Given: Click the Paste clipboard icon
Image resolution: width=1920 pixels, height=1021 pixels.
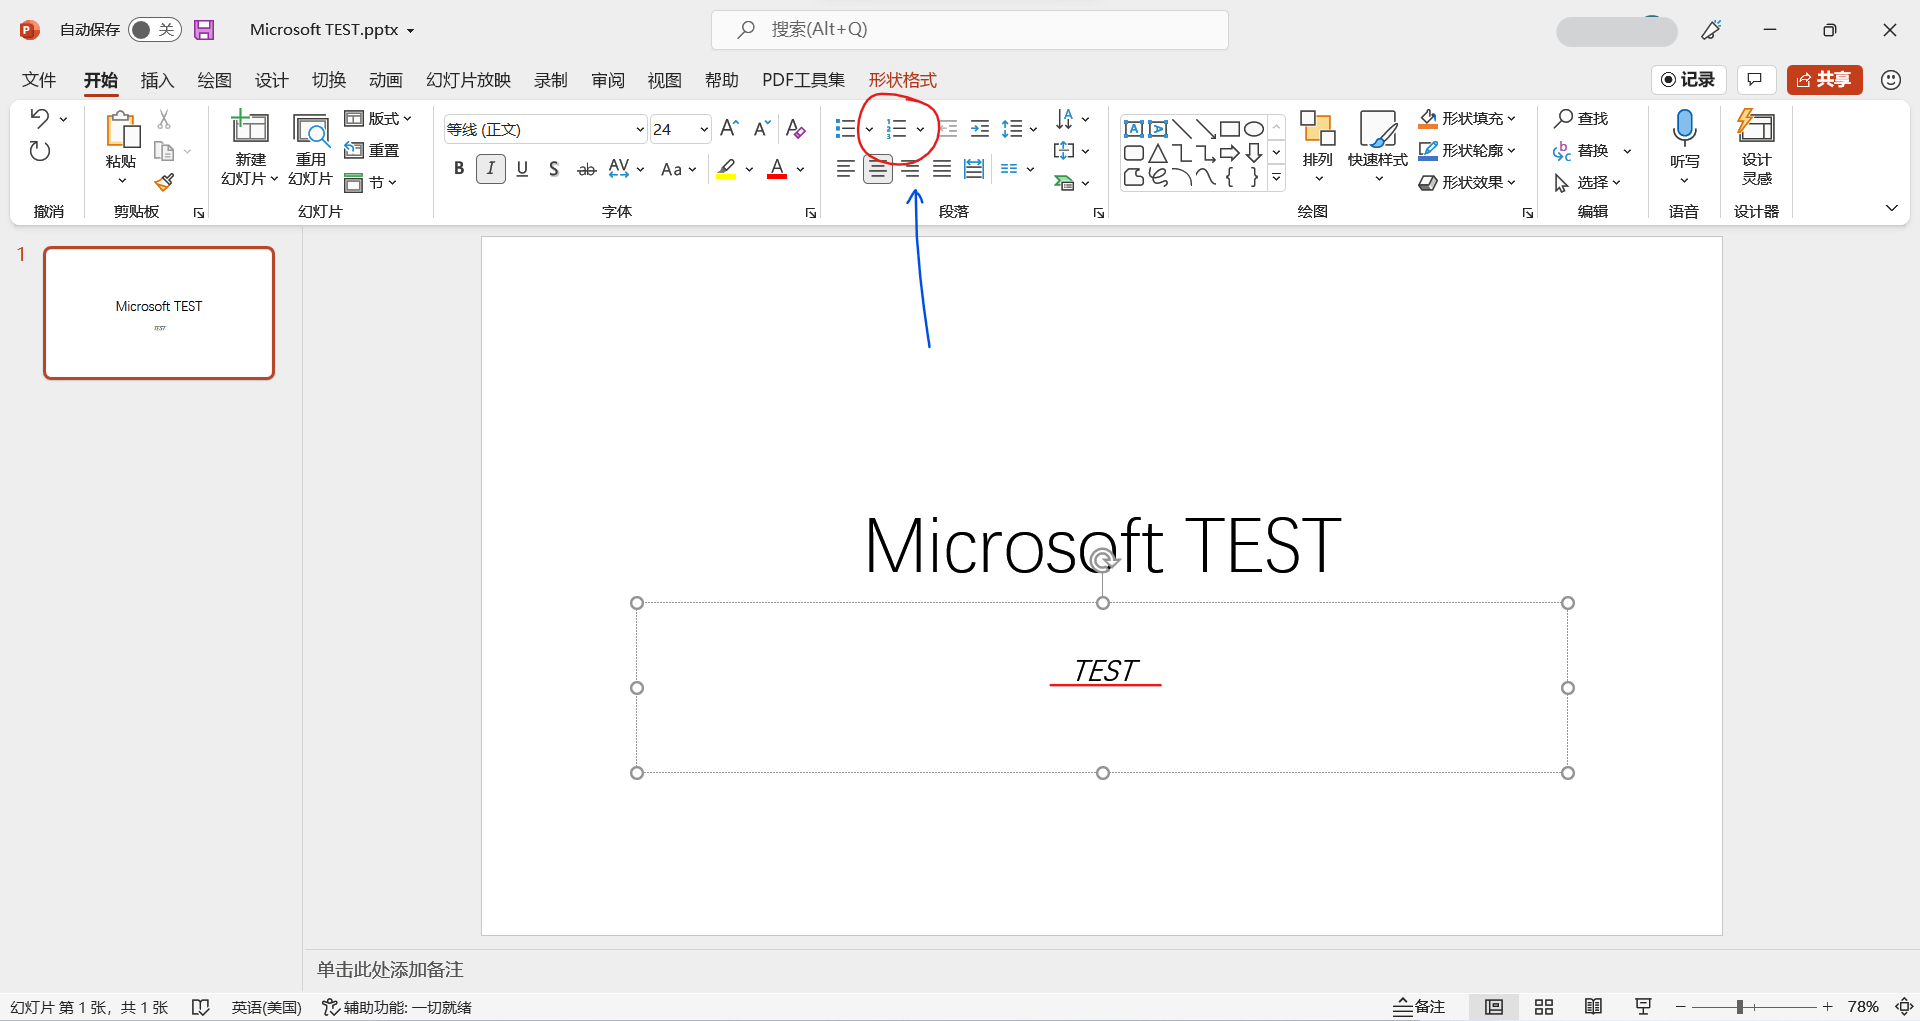Looking at the screenshot, I should (x=121, y=130).
